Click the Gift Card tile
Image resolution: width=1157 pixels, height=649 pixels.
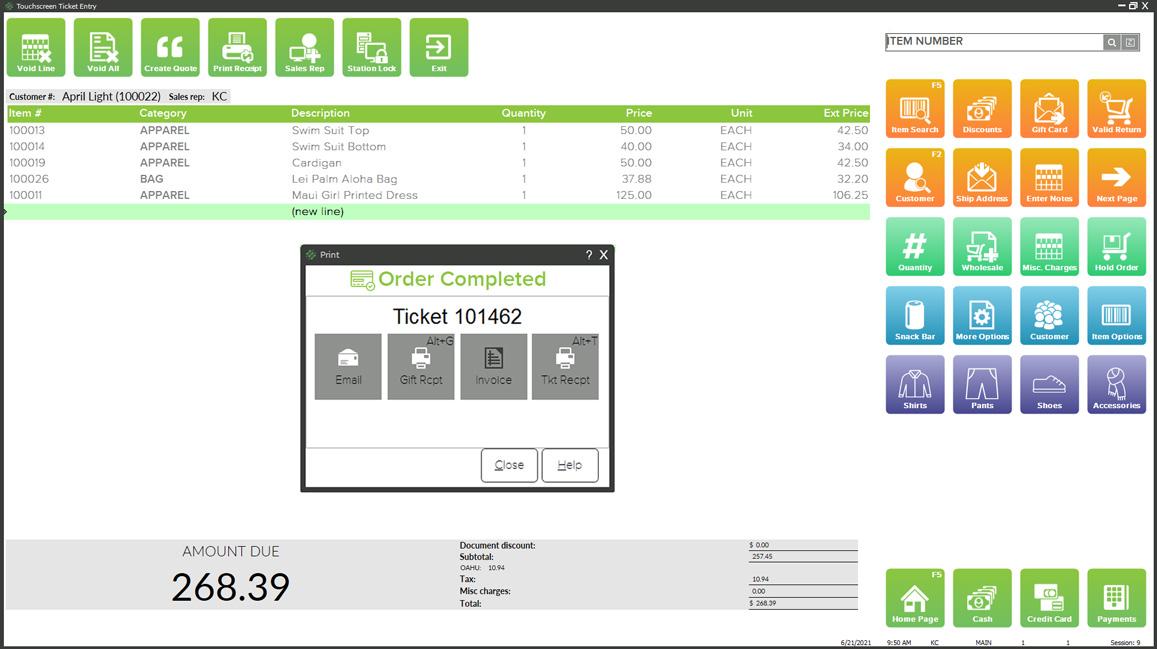tap(1049, 108)
